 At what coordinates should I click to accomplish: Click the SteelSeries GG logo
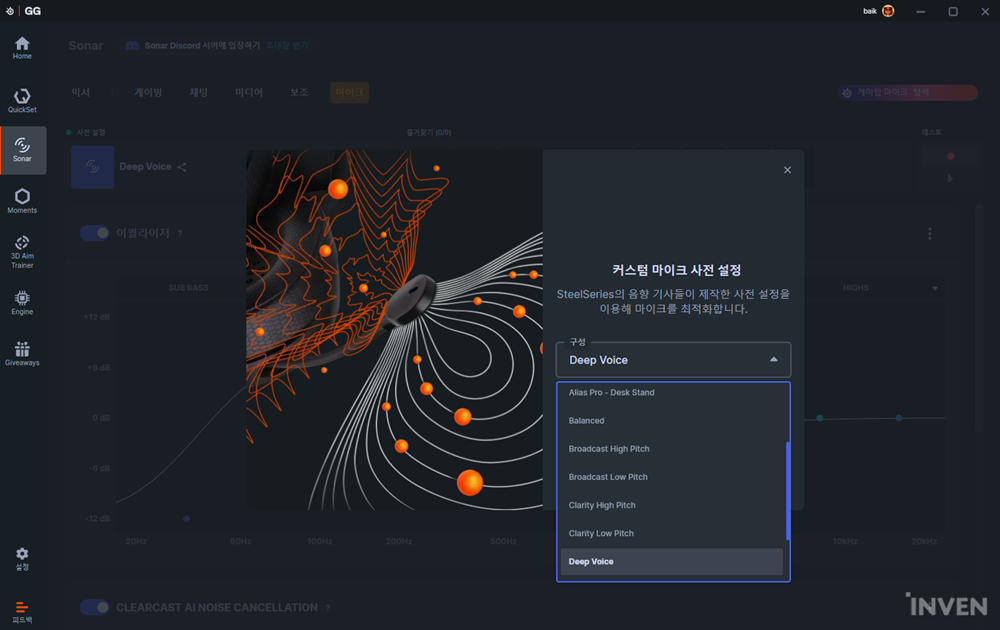24,11
